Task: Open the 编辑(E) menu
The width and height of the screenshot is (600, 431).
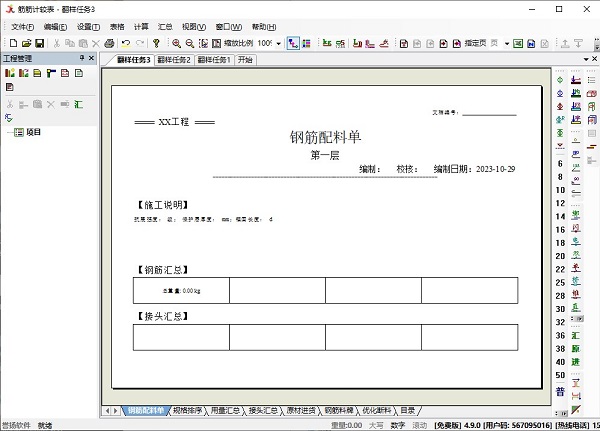Action: (55, 27)
